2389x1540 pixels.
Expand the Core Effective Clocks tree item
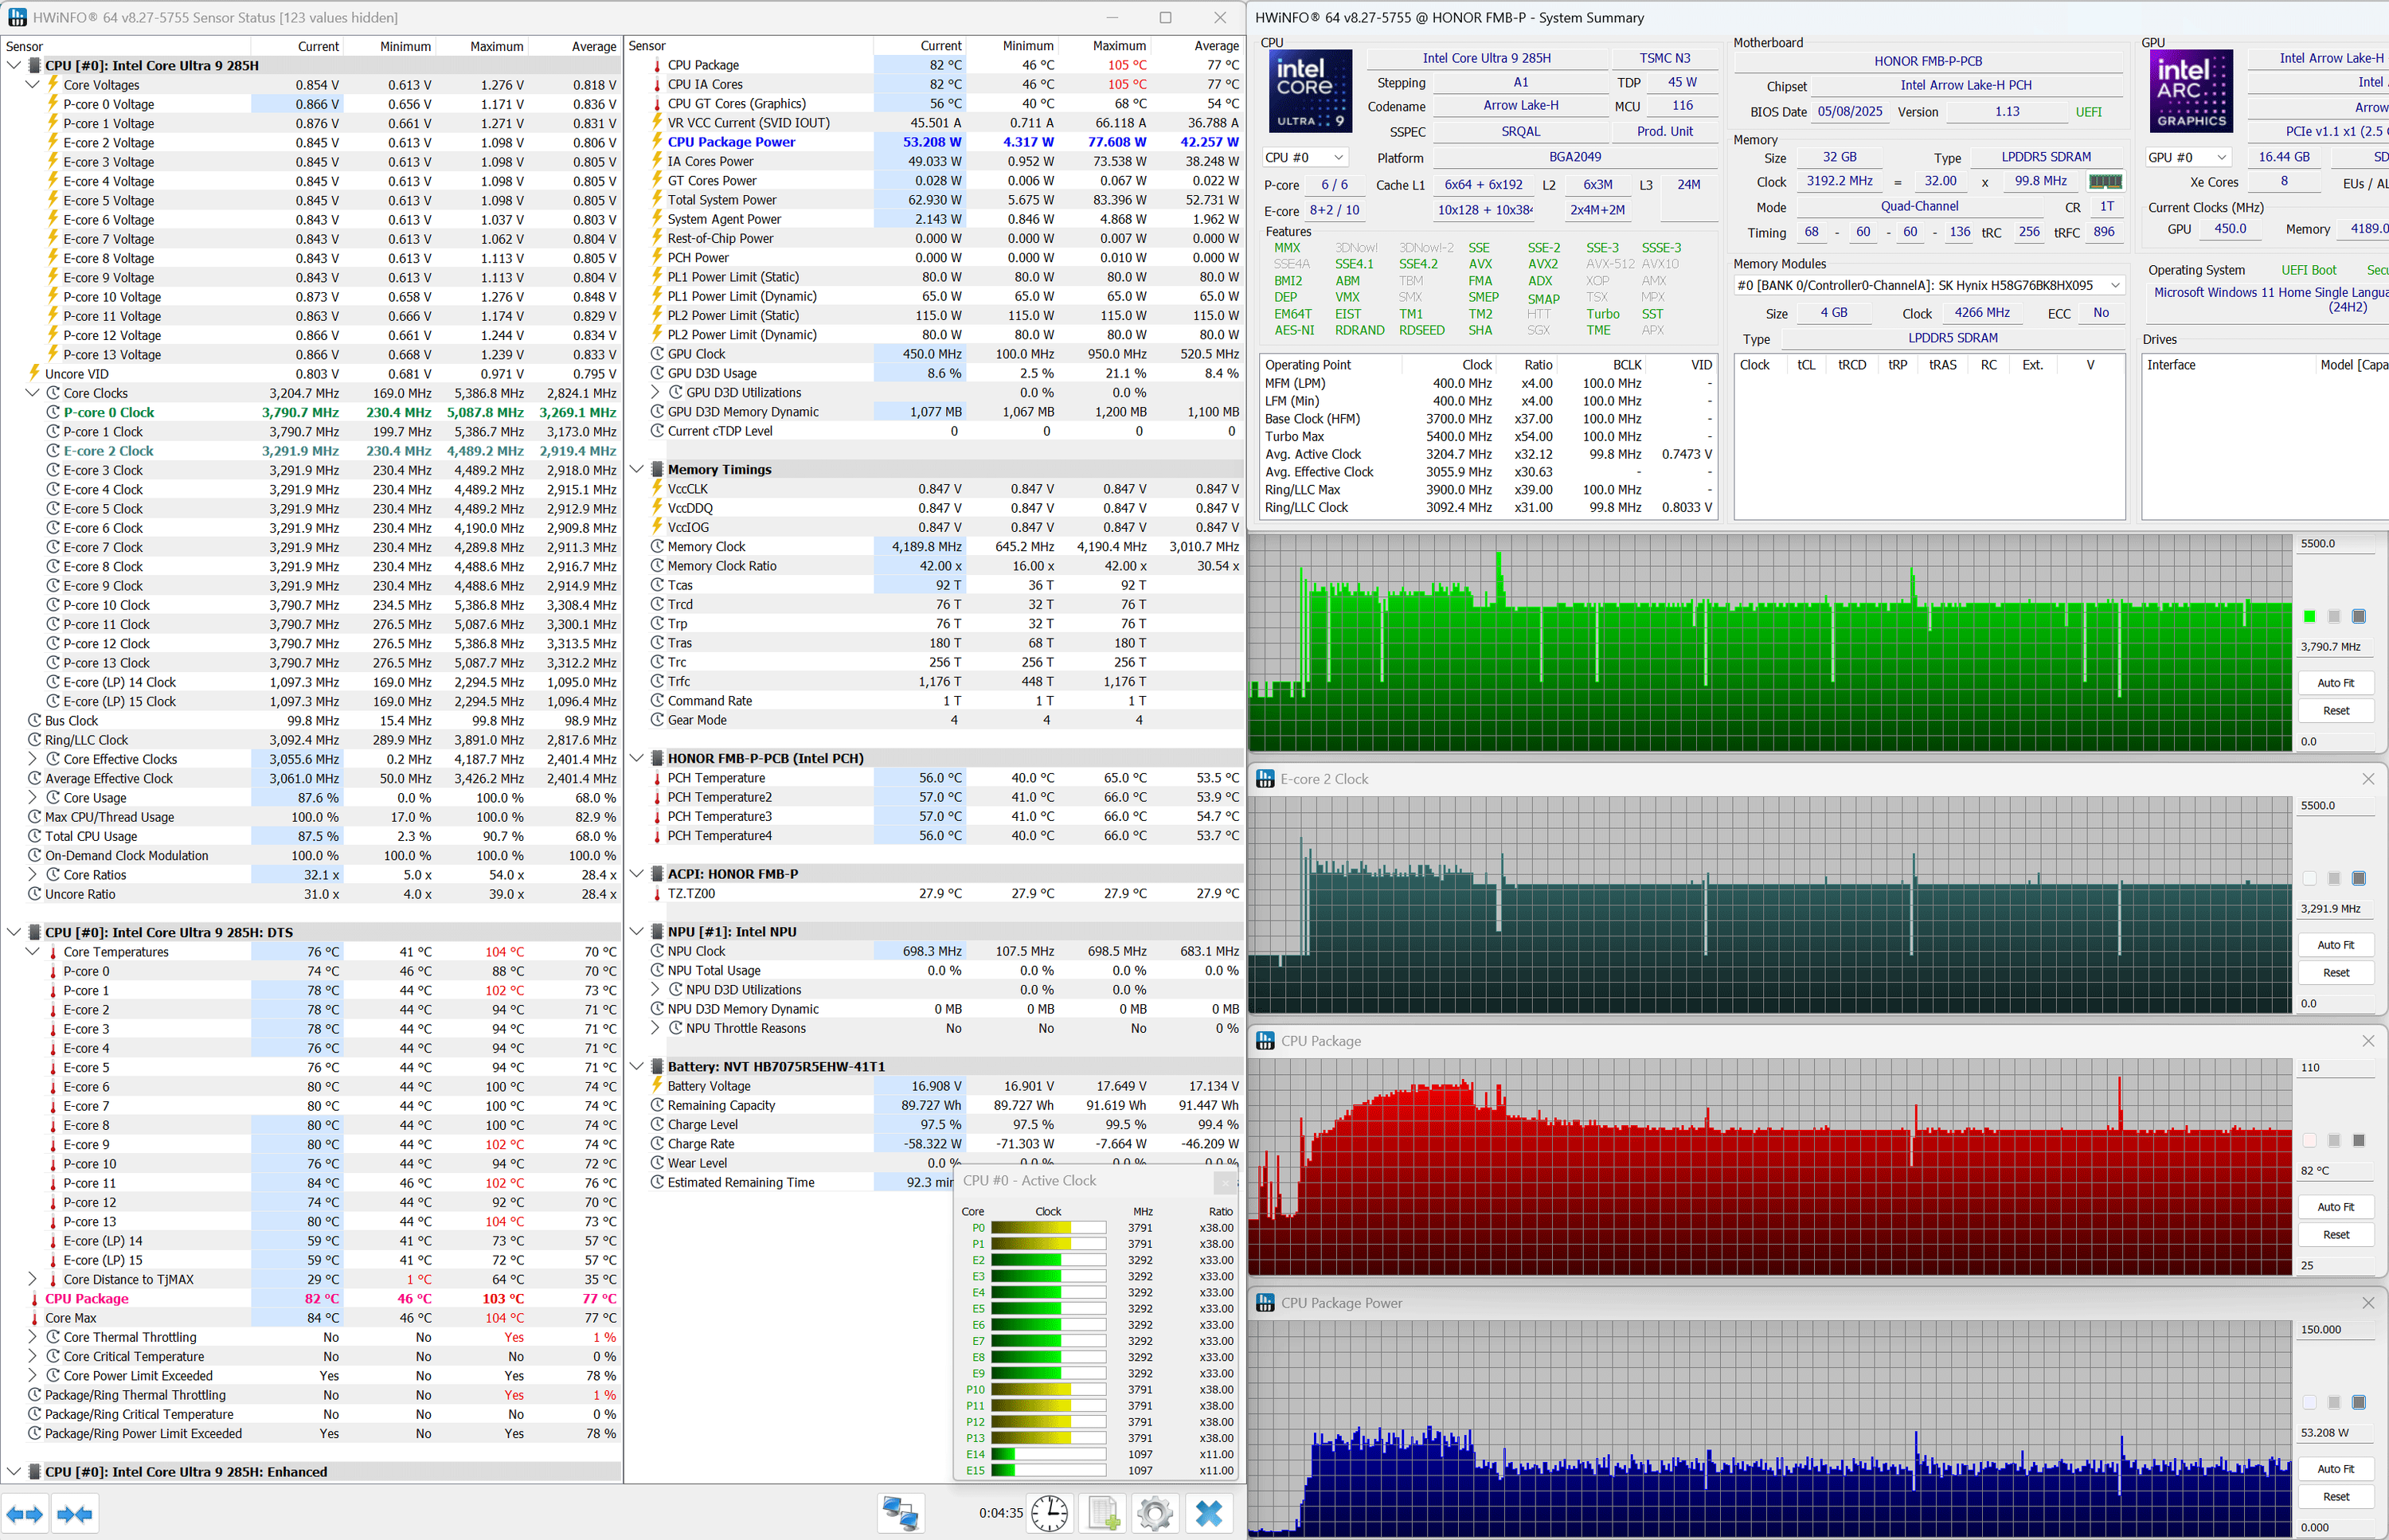32,759
